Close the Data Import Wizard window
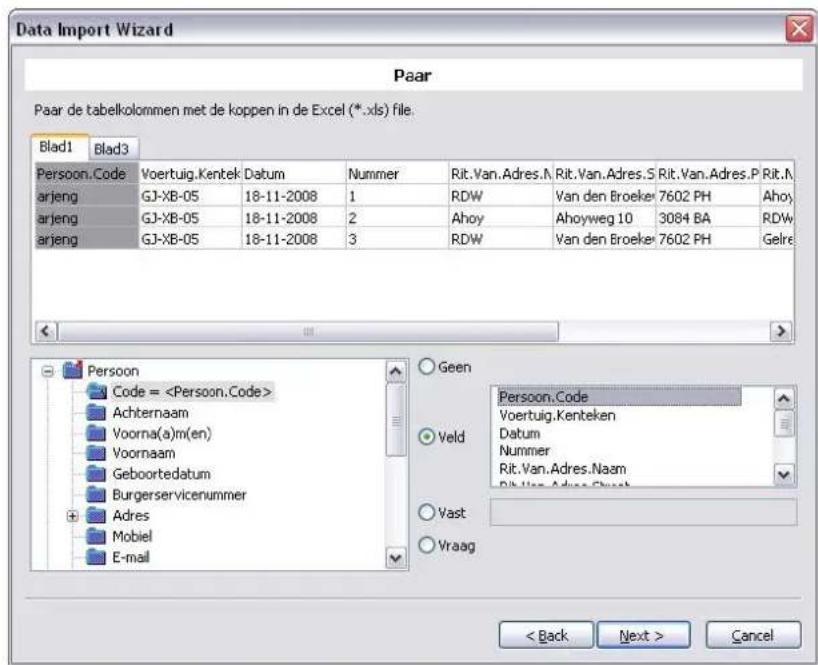818x665 pixels. pyautogui.click(x=799, y=28)
